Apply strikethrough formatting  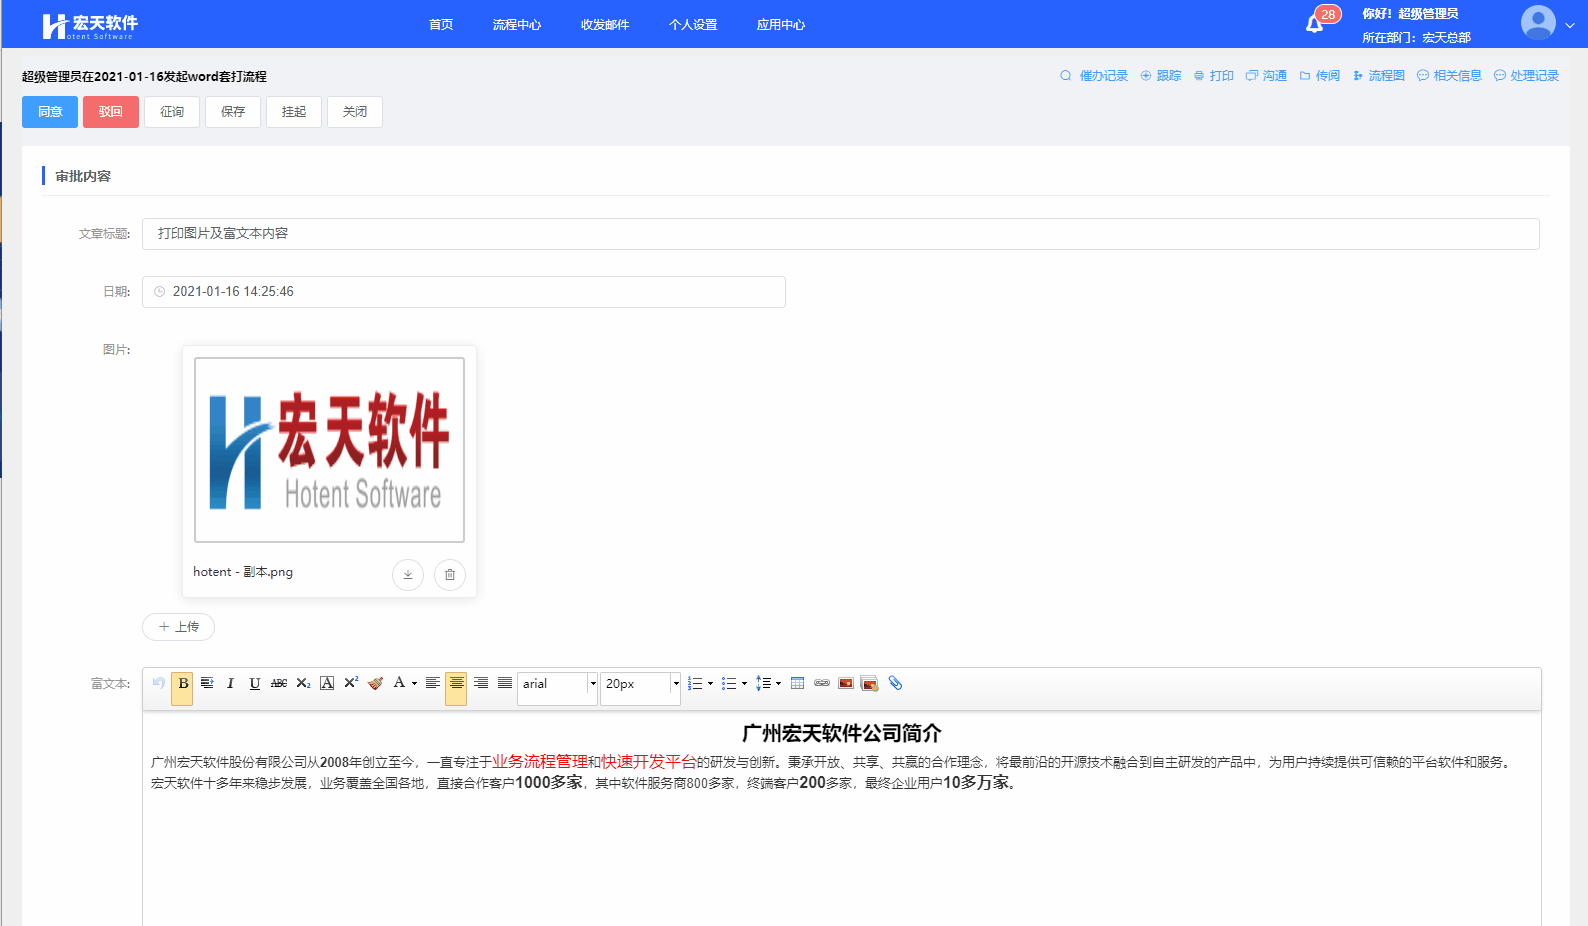[x=279, y=683]
